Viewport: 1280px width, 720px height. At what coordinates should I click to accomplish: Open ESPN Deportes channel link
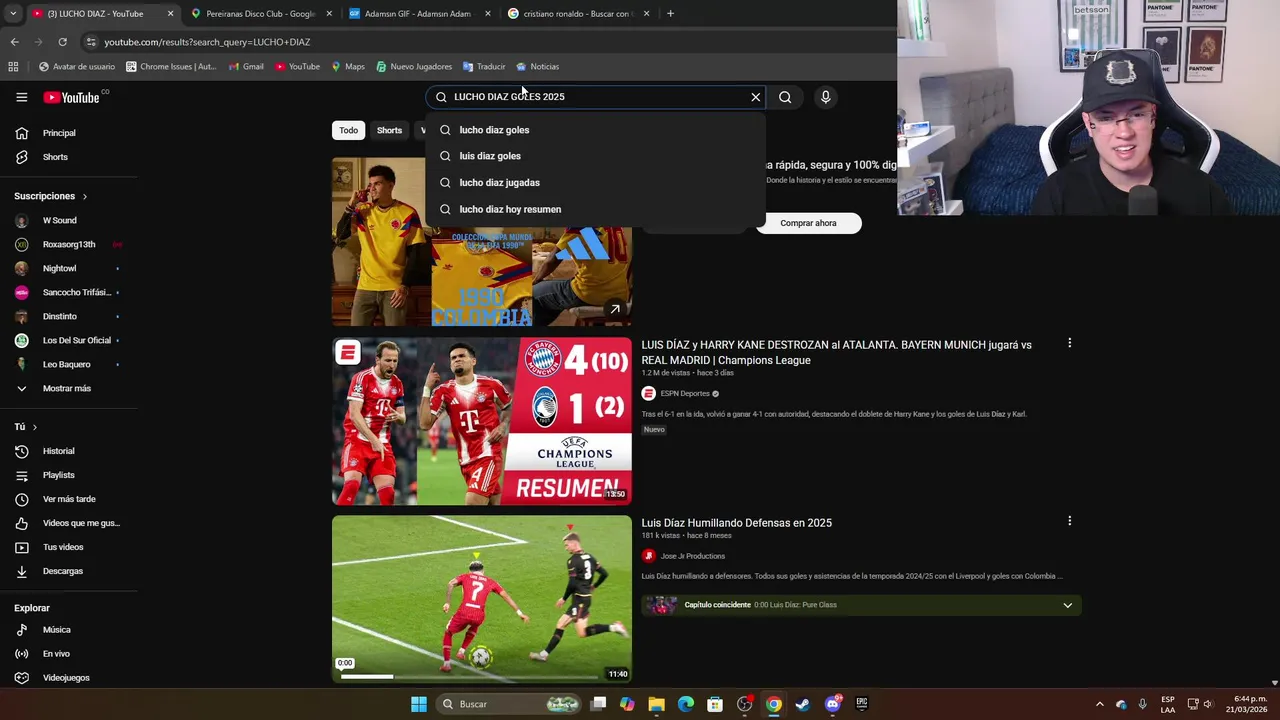pyautogui.click(x=685, y=394)
